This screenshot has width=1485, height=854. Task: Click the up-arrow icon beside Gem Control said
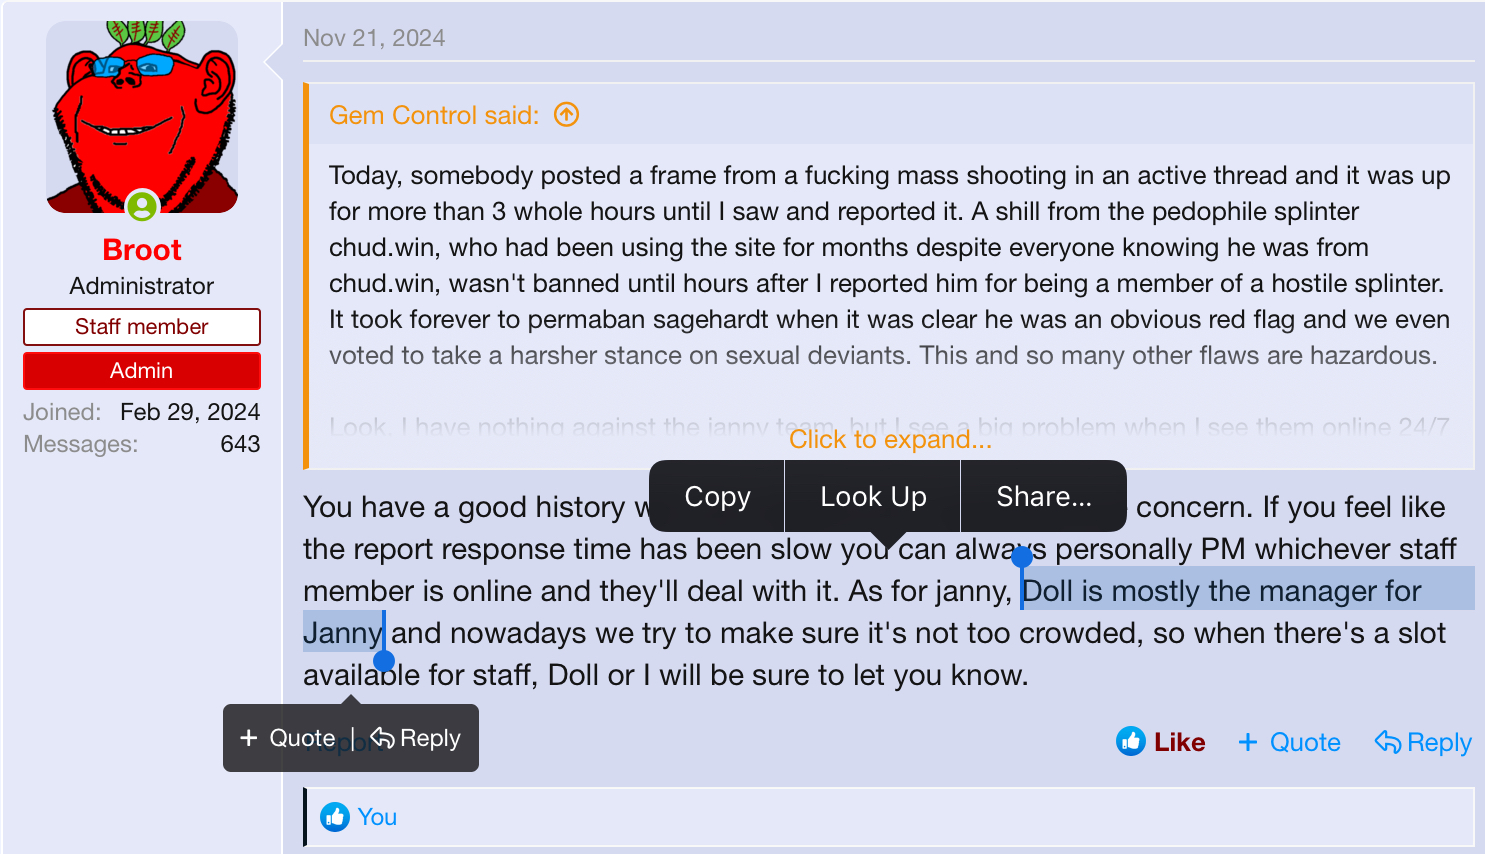coord(566,115)
